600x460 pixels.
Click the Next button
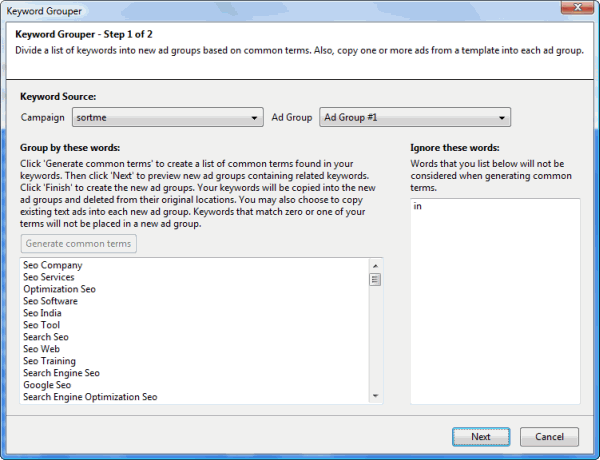pyautogui.click(x=481, y=437)
